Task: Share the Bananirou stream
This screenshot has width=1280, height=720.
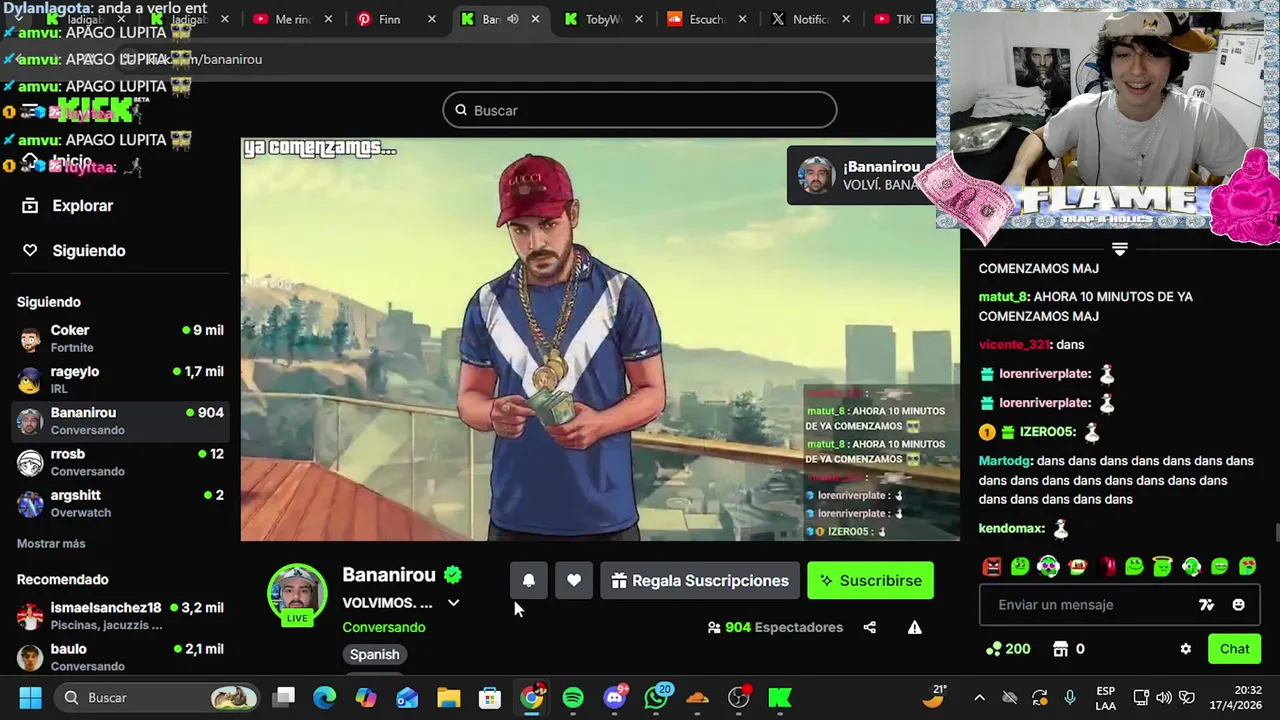Action: [x=870, y=628]
